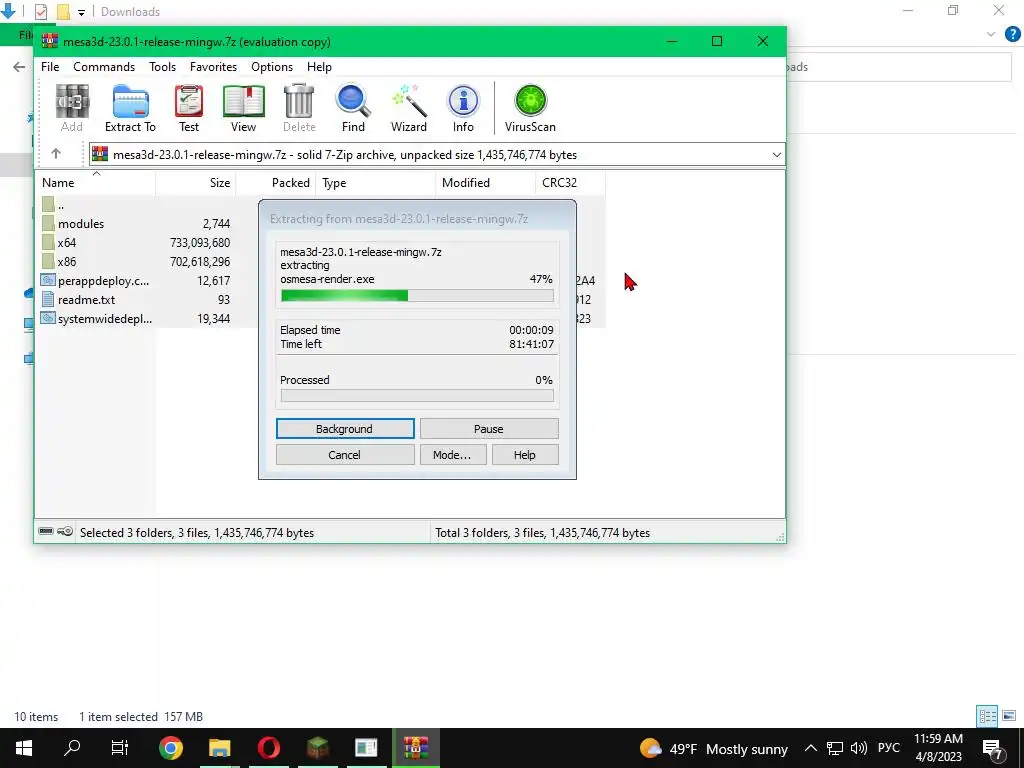Start VirusScan on the archive

click(530, 108)
